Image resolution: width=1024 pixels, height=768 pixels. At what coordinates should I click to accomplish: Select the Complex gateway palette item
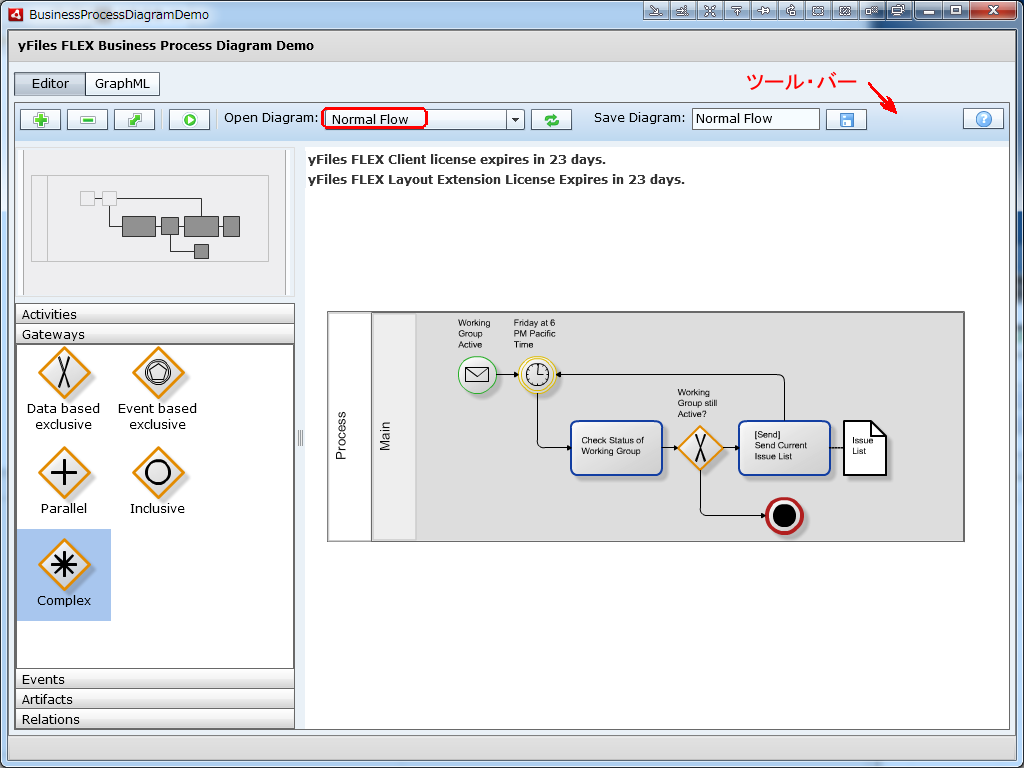63,574
